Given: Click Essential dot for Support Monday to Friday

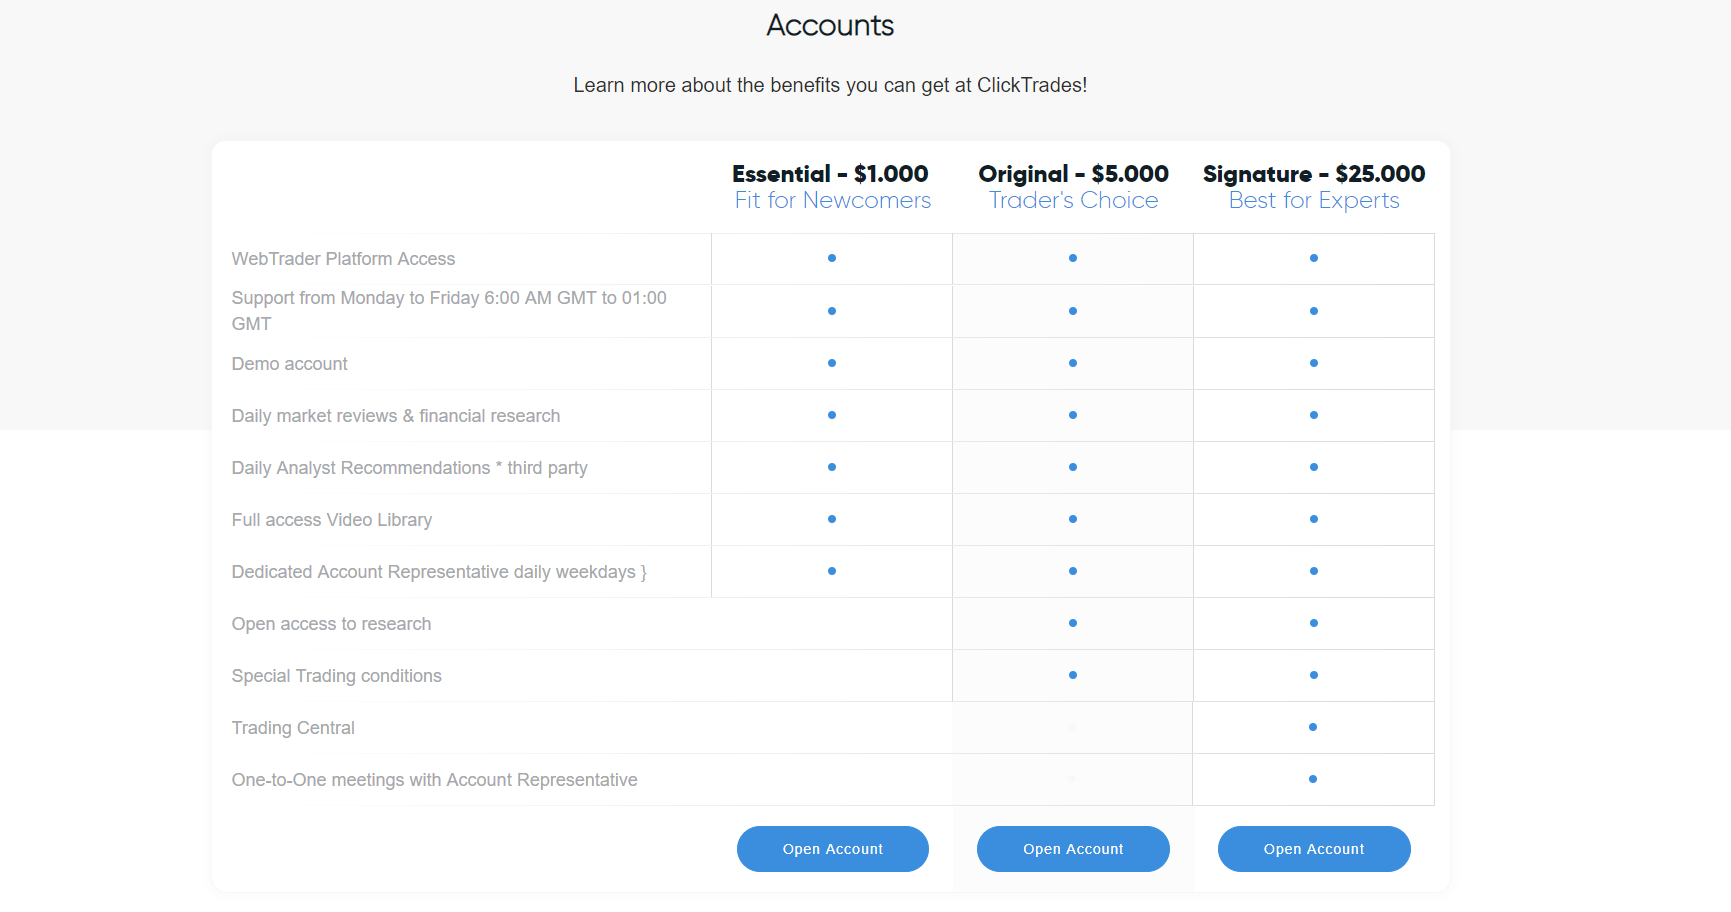Looking at the screenshot, I should coord(832,311).
